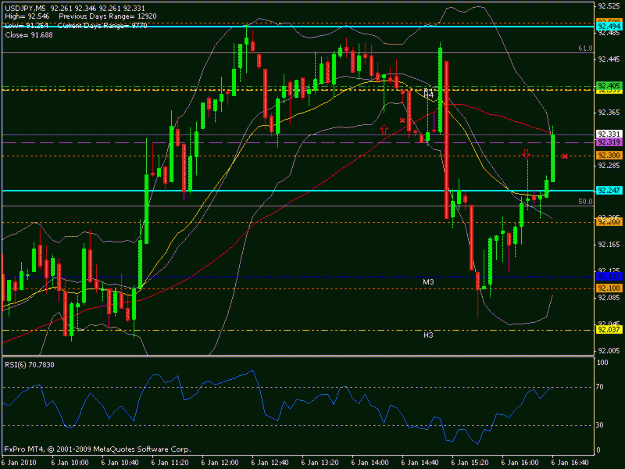Viewport: 625px width, 469px height.
Task: Click the 6 Jan 12:40 time label
Action: click(269, 463)
